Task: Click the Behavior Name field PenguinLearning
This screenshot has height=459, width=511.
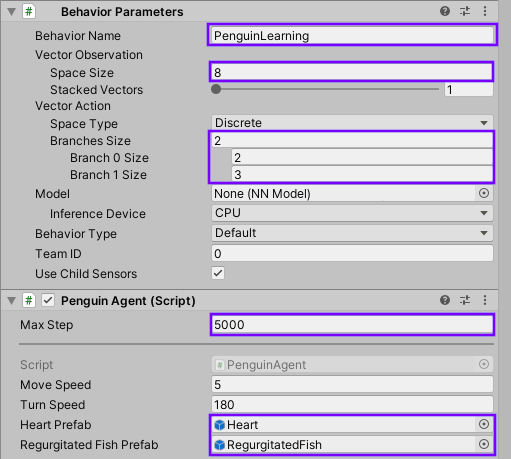Action: click(x=352, y=35)
